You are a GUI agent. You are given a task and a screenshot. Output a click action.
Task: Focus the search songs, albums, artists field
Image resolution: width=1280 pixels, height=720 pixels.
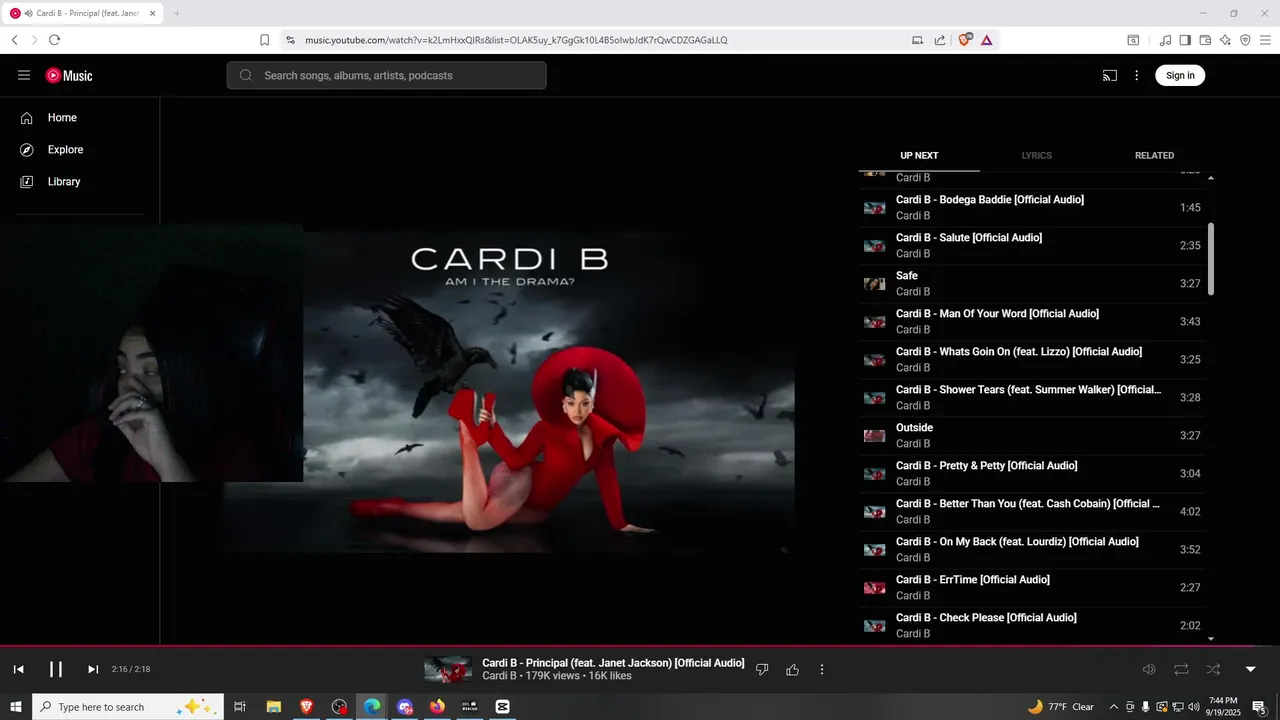(387, 75)
